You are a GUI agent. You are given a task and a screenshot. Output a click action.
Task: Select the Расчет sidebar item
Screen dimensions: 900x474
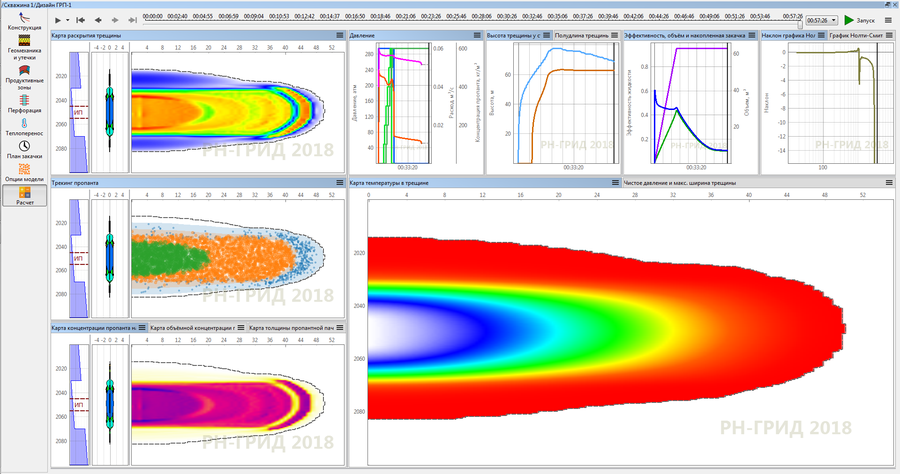(x=24, y=196)
